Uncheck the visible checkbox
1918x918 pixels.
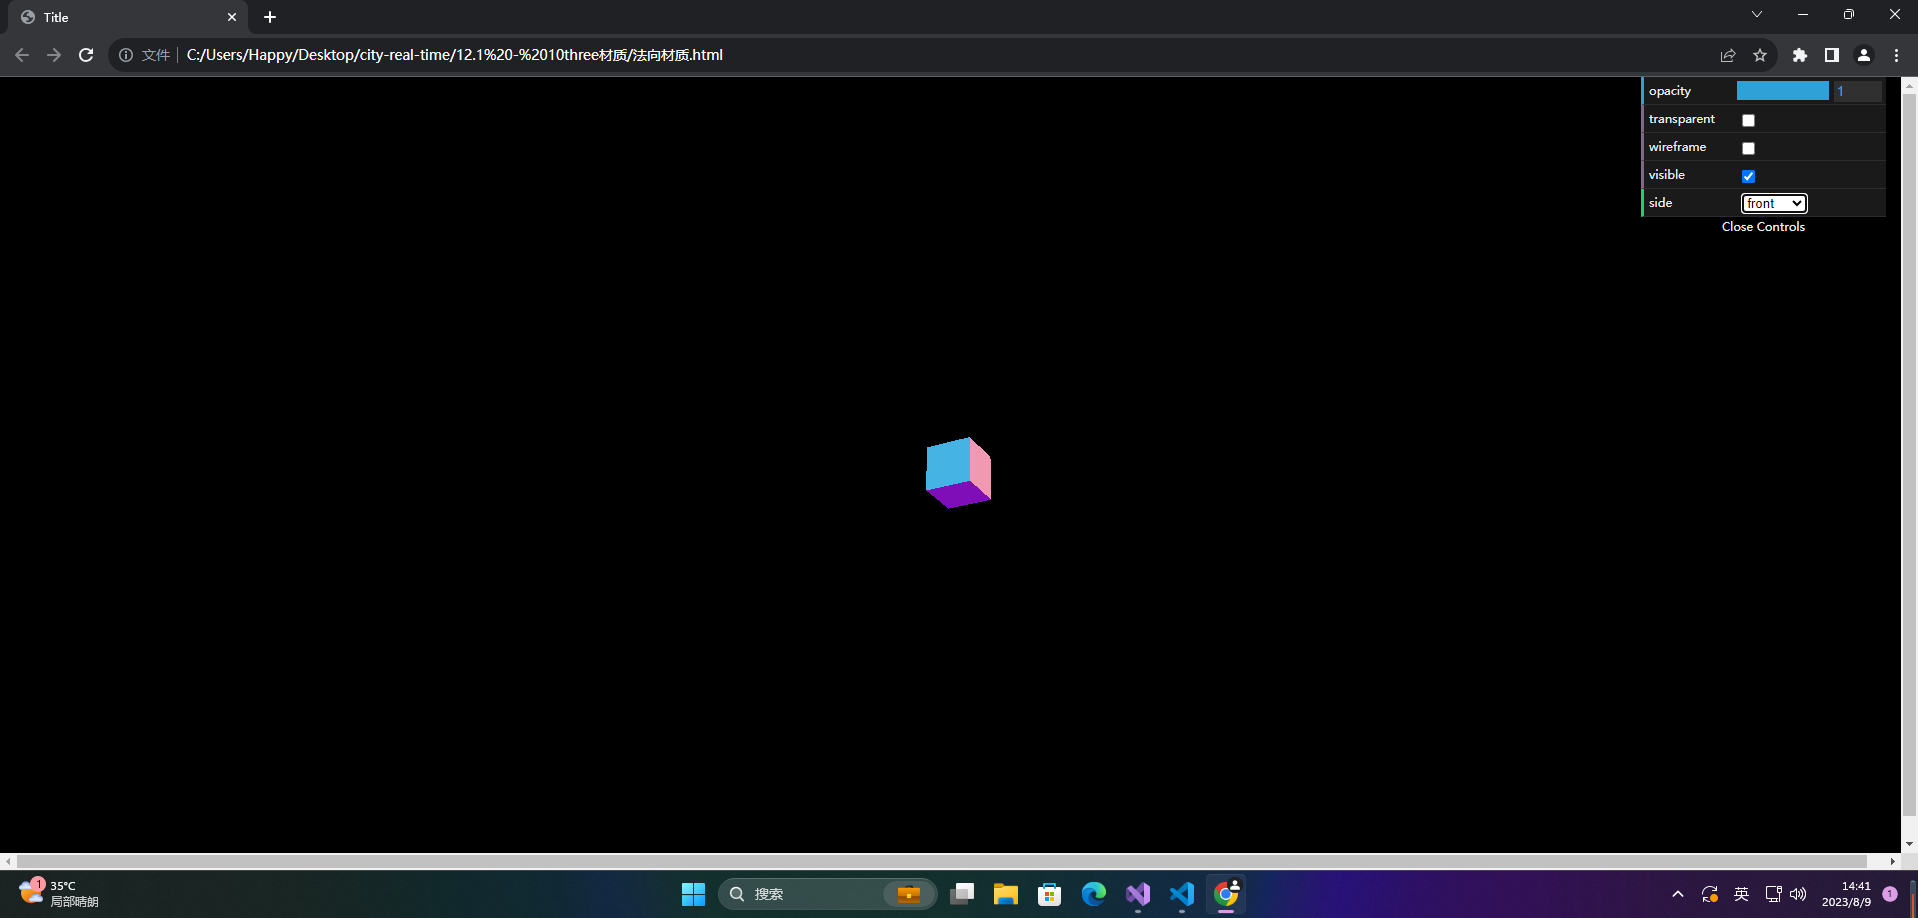(x=1748, y=176)
